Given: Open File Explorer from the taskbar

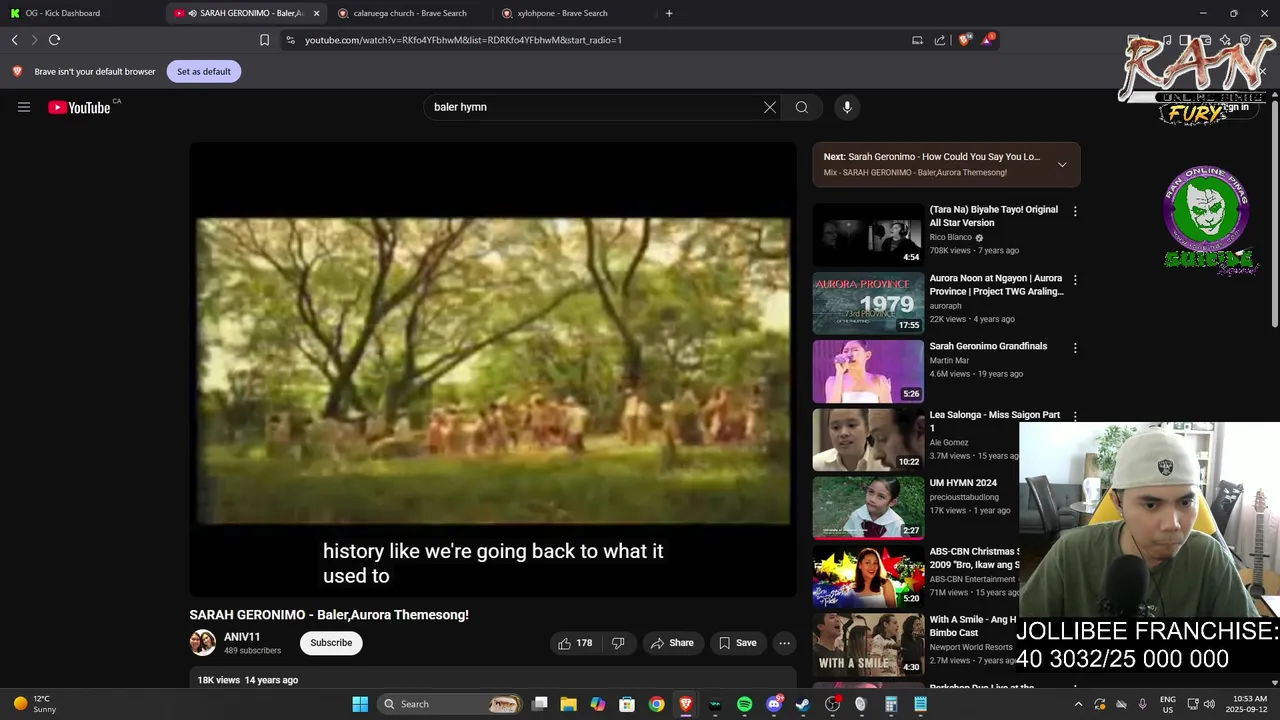Looking at the screenshot, I should [568, 704].
